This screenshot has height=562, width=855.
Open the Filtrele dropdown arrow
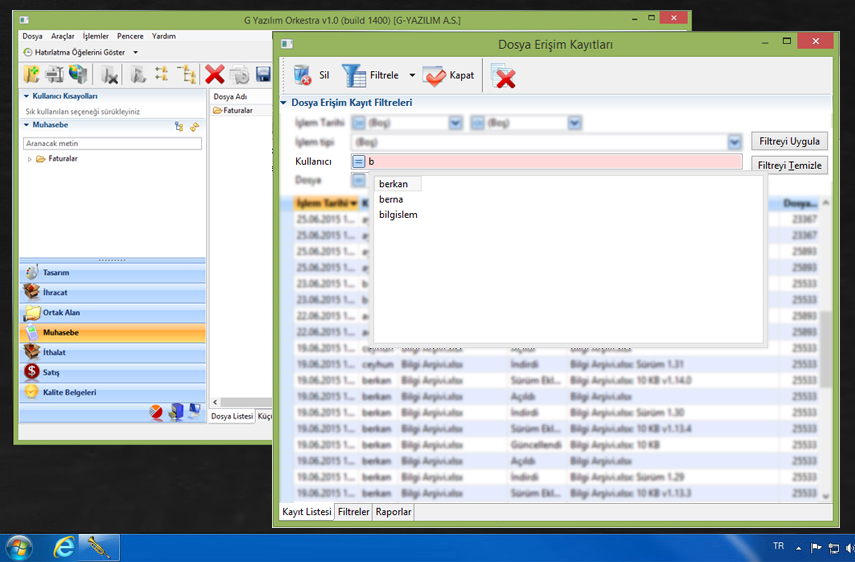412,75
